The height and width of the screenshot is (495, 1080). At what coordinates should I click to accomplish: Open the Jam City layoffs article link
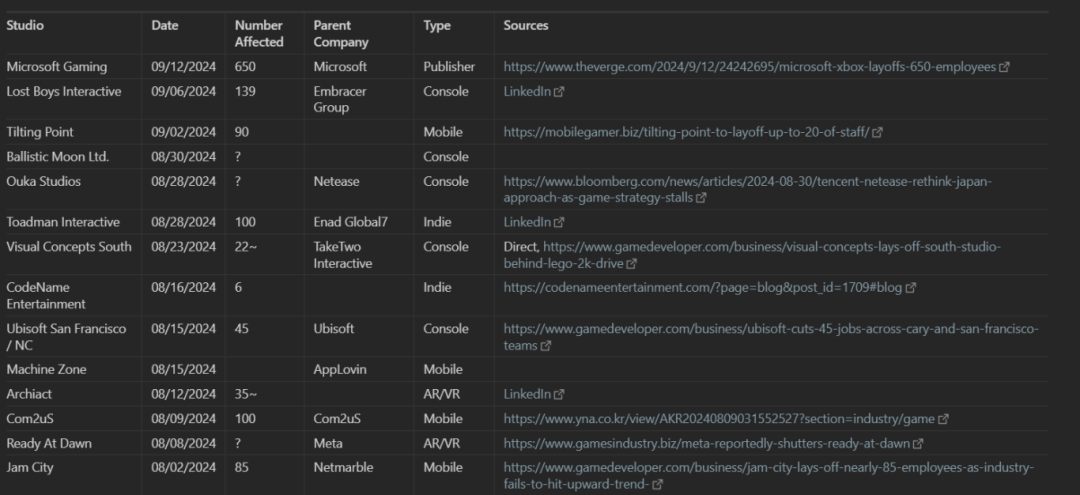(x=769, y=476)
